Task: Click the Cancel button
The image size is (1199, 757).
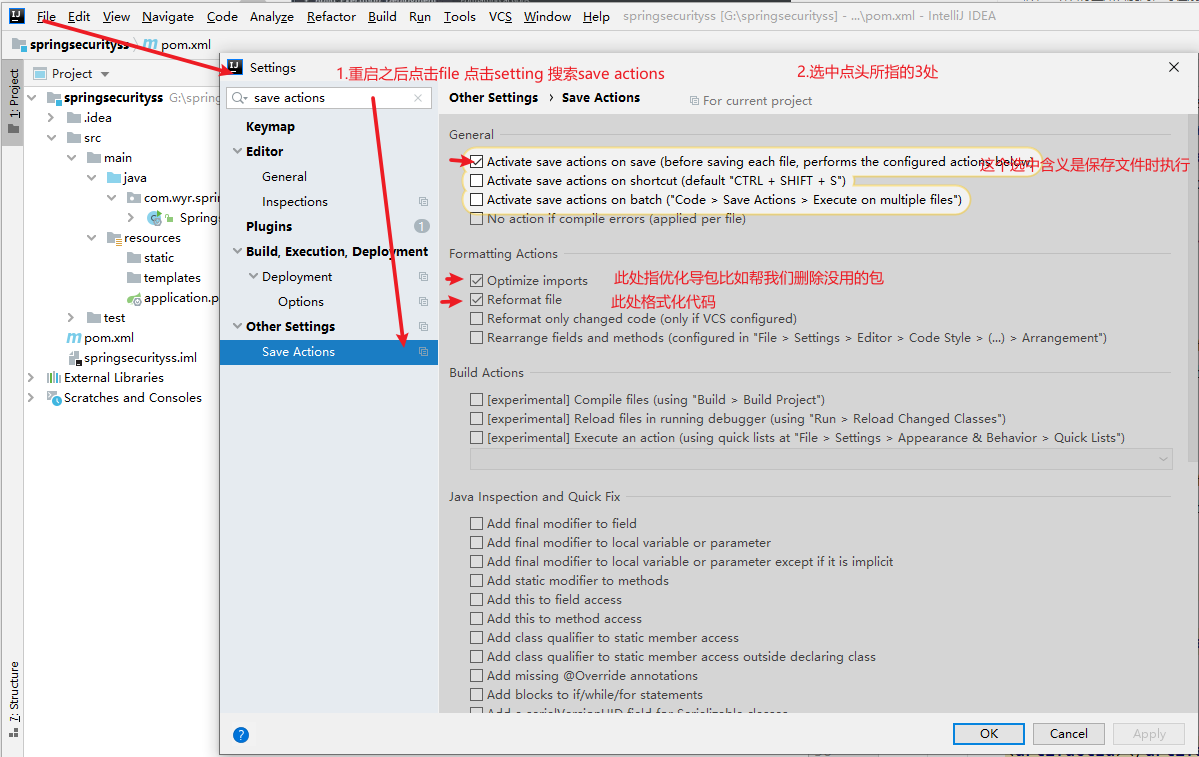Action: (x=1068, y=733)
